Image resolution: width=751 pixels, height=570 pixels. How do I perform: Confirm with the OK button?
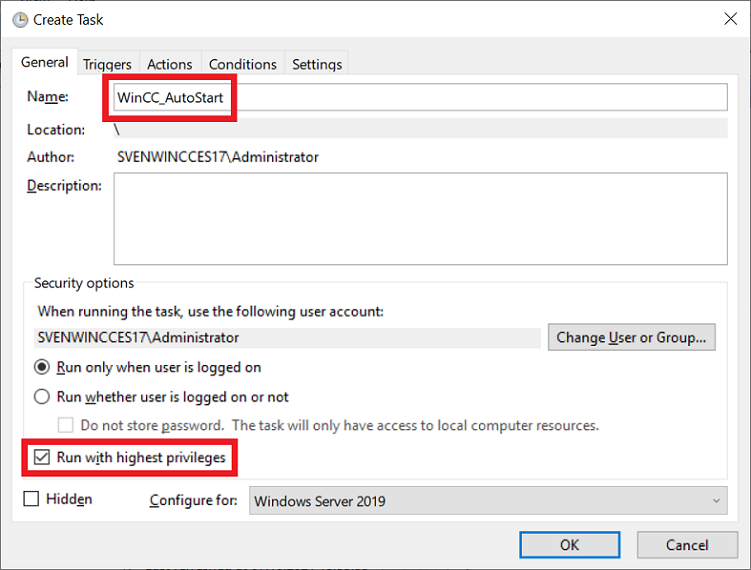(x=569, y=545)
